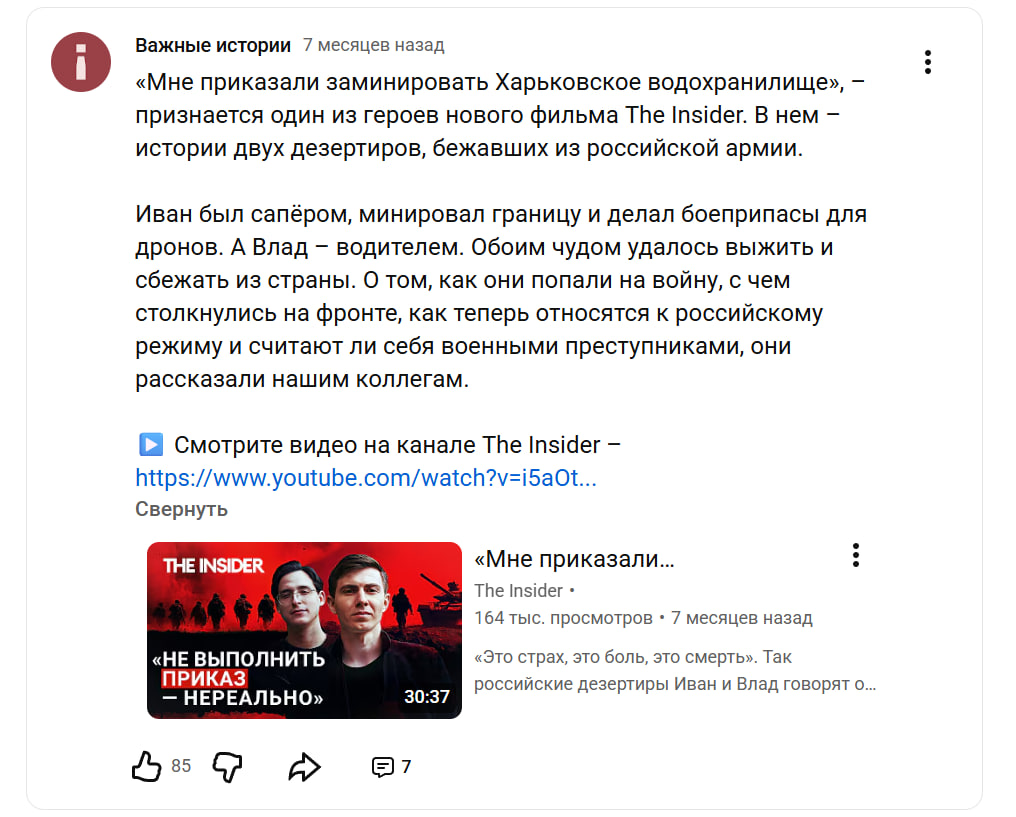Dislike the post with thumbs down icon
The height and width of the screenshot is (817, 1016).
point(227,767)
